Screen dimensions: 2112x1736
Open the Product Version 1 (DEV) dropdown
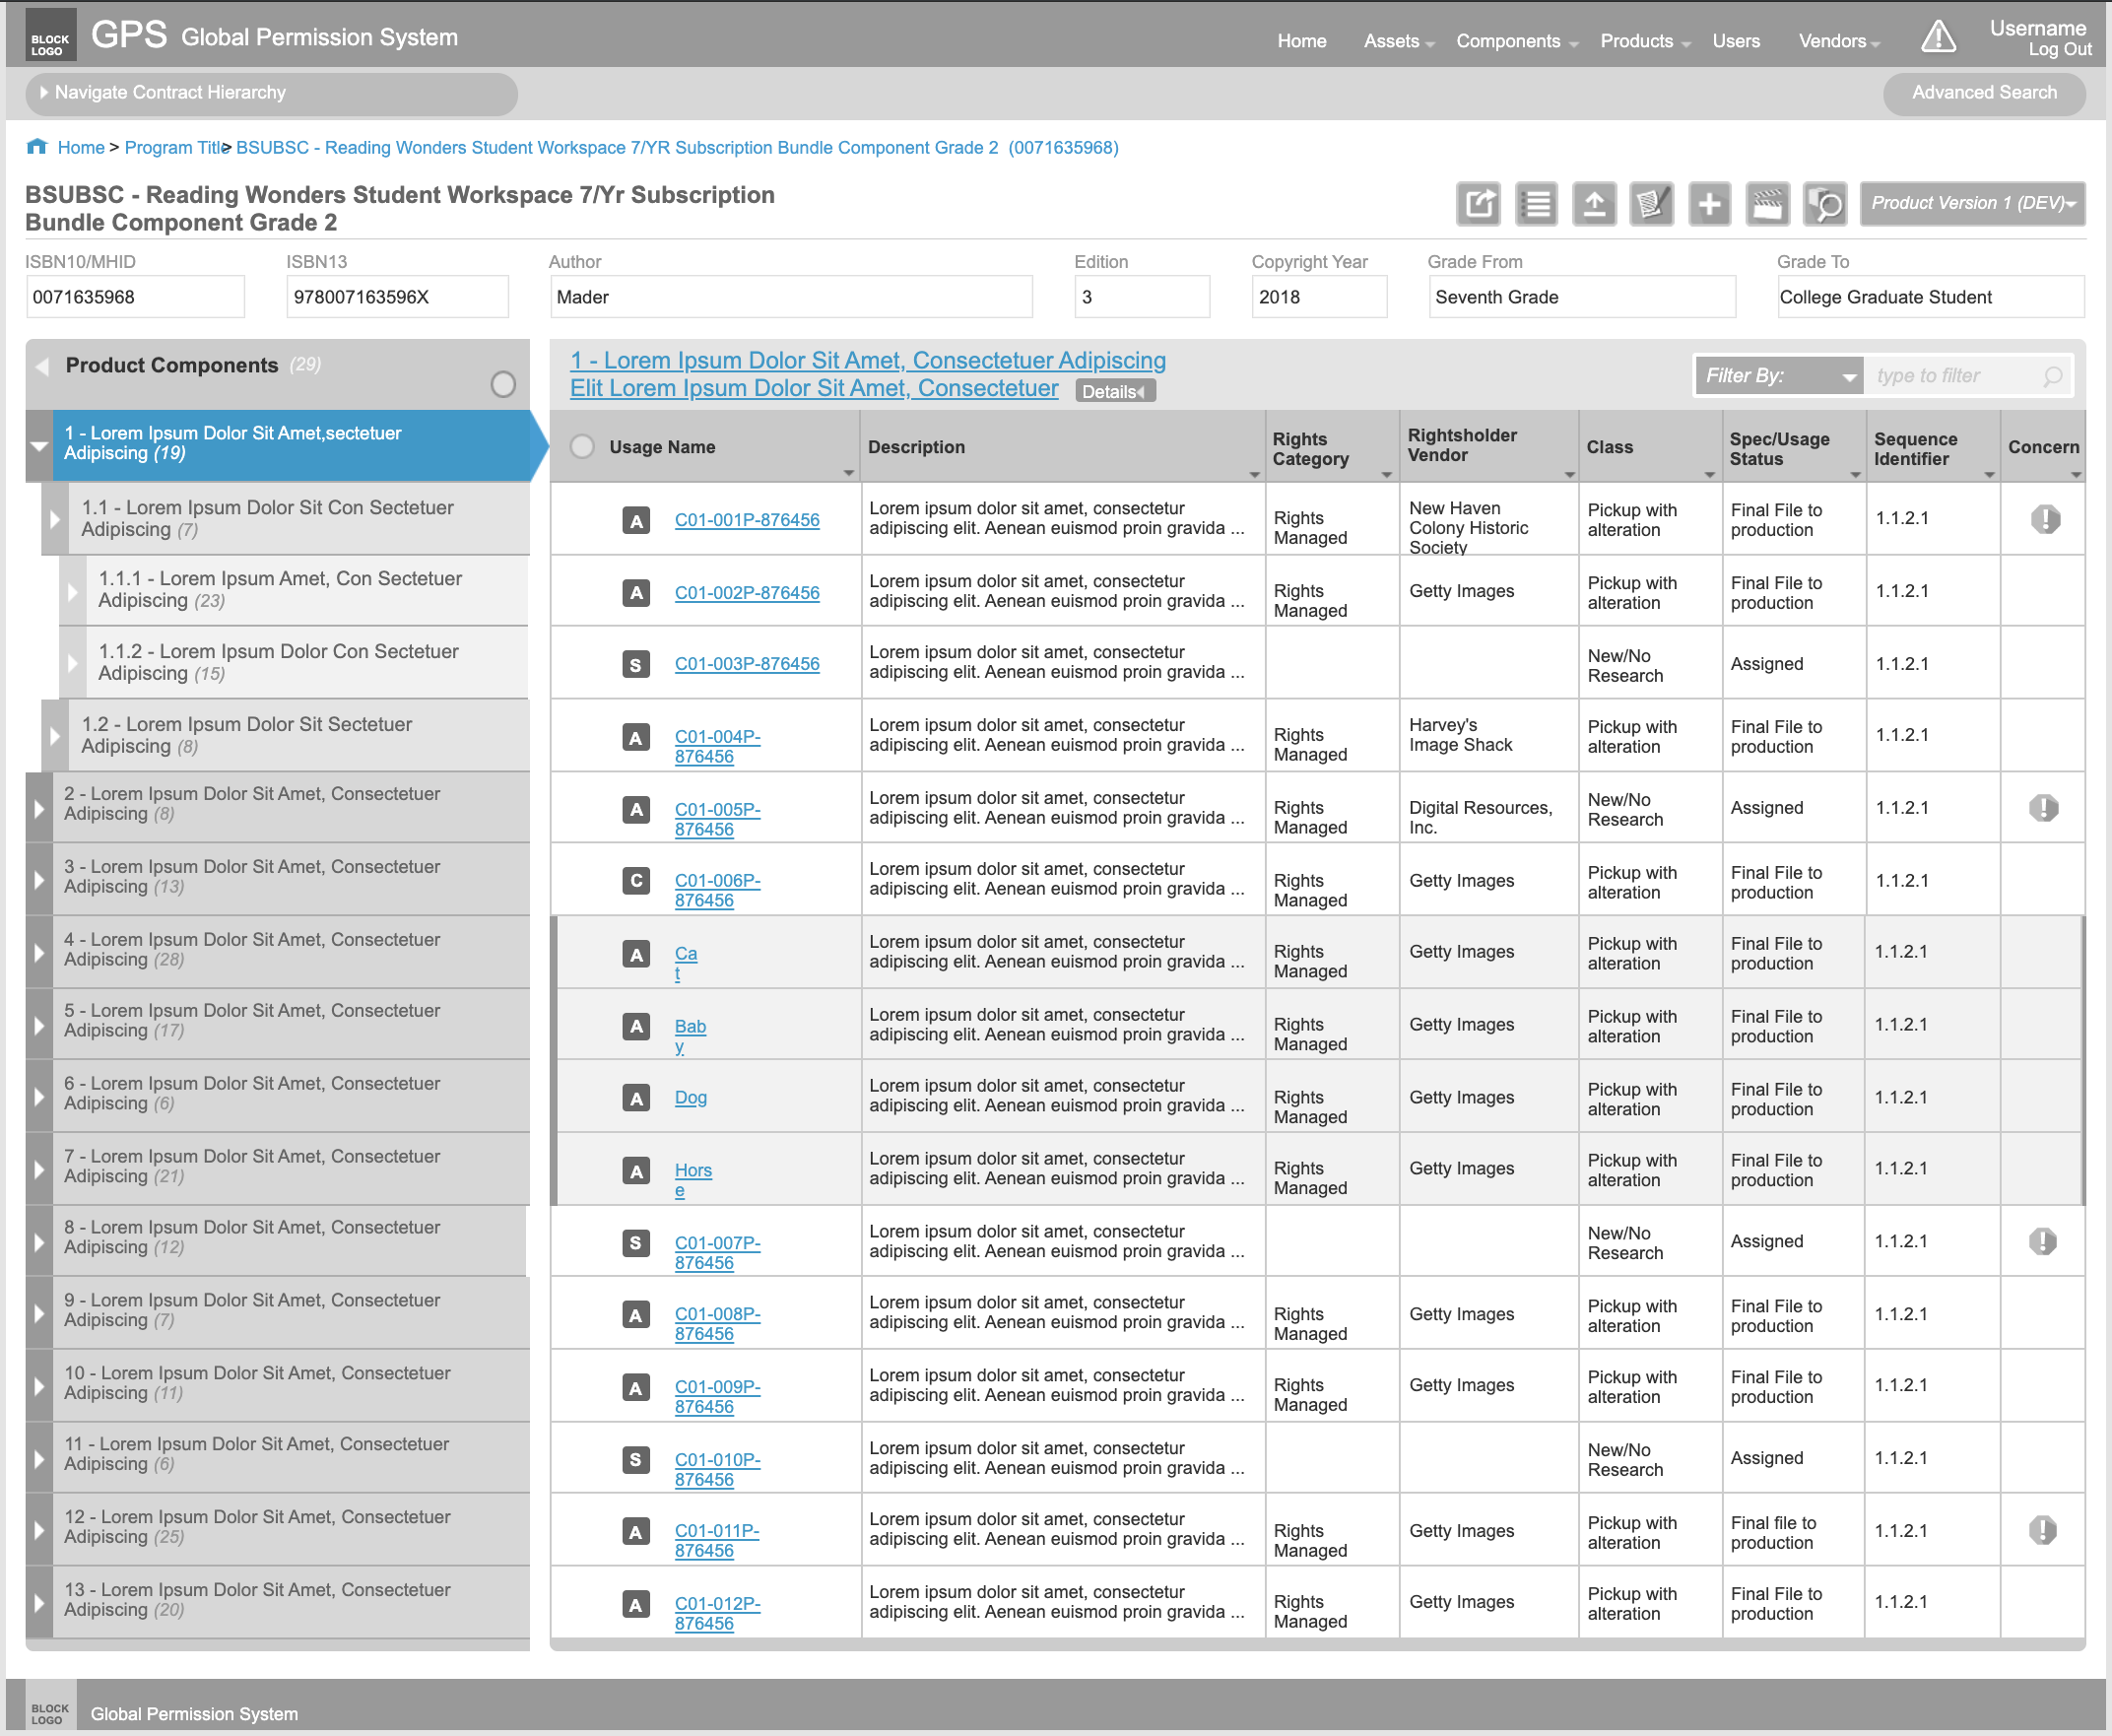coord(1972,203)
